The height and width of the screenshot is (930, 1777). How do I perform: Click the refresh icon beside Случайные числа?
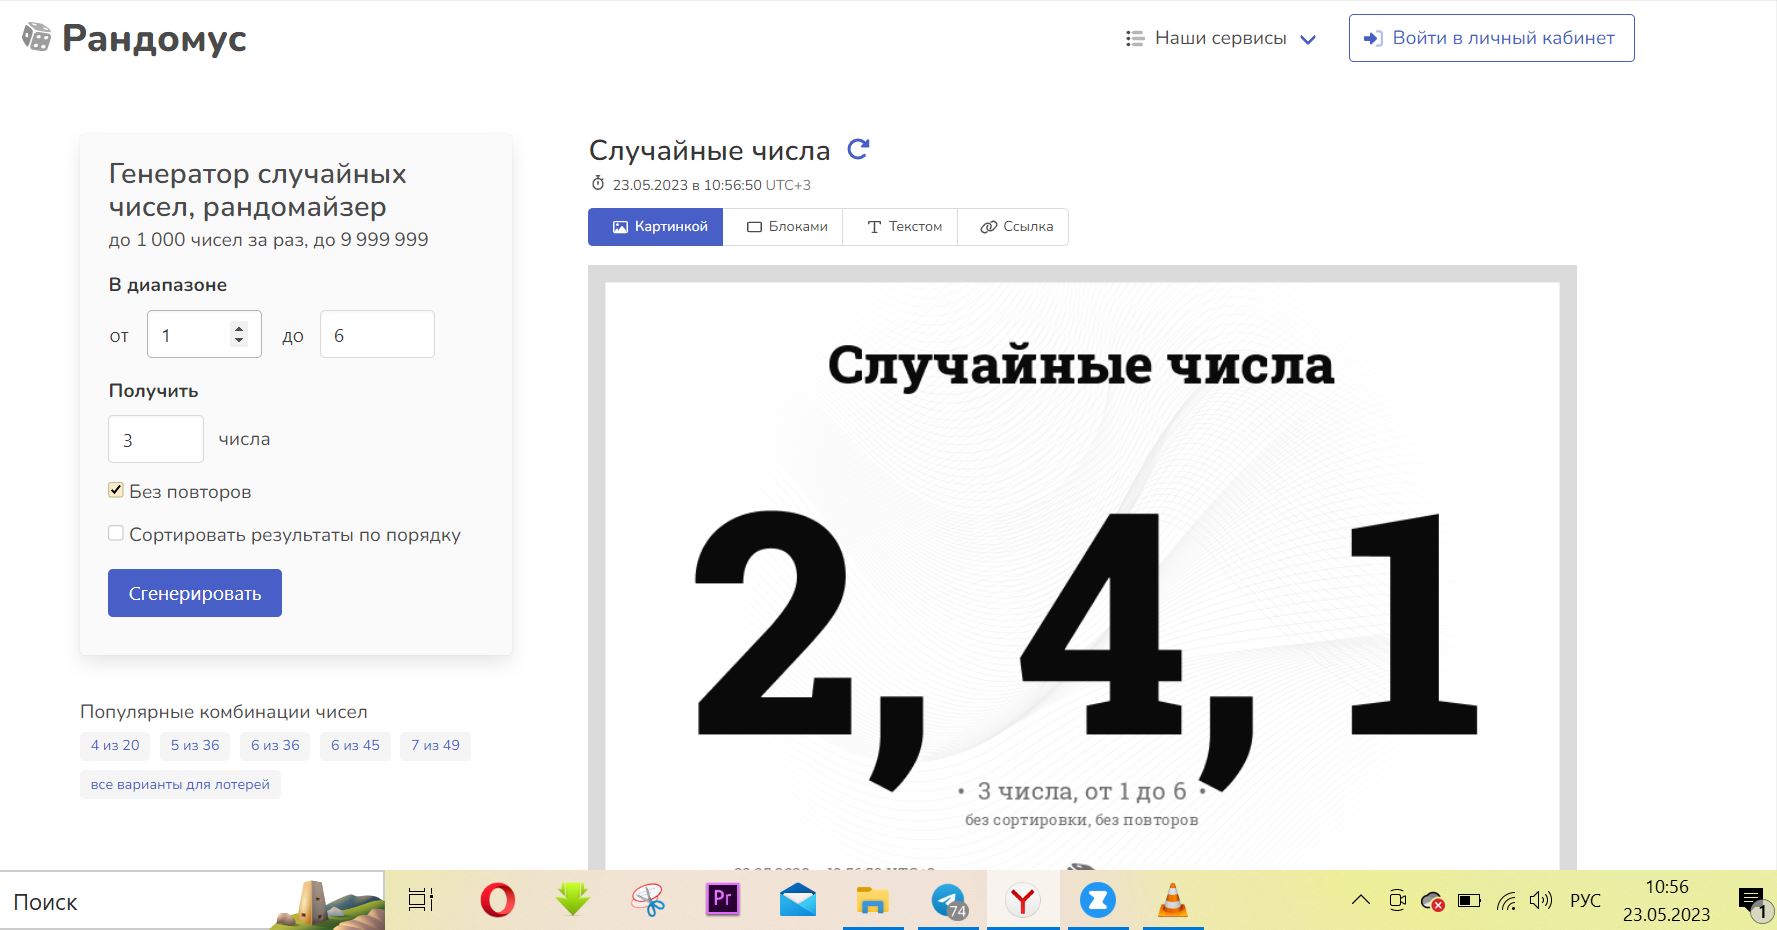pyautogui.click(x=858, y=150)
